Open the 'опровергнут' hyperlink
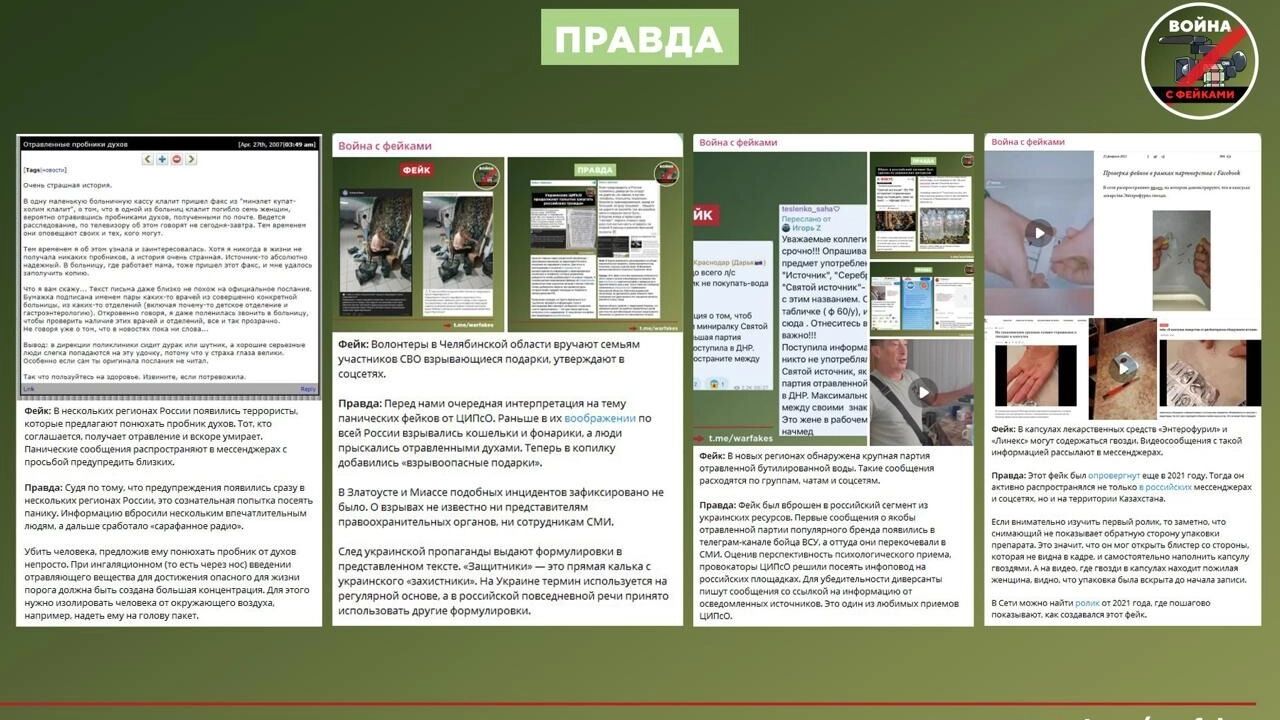The width and height of the screenshot is (1280, 720). tap(1115, 475)
